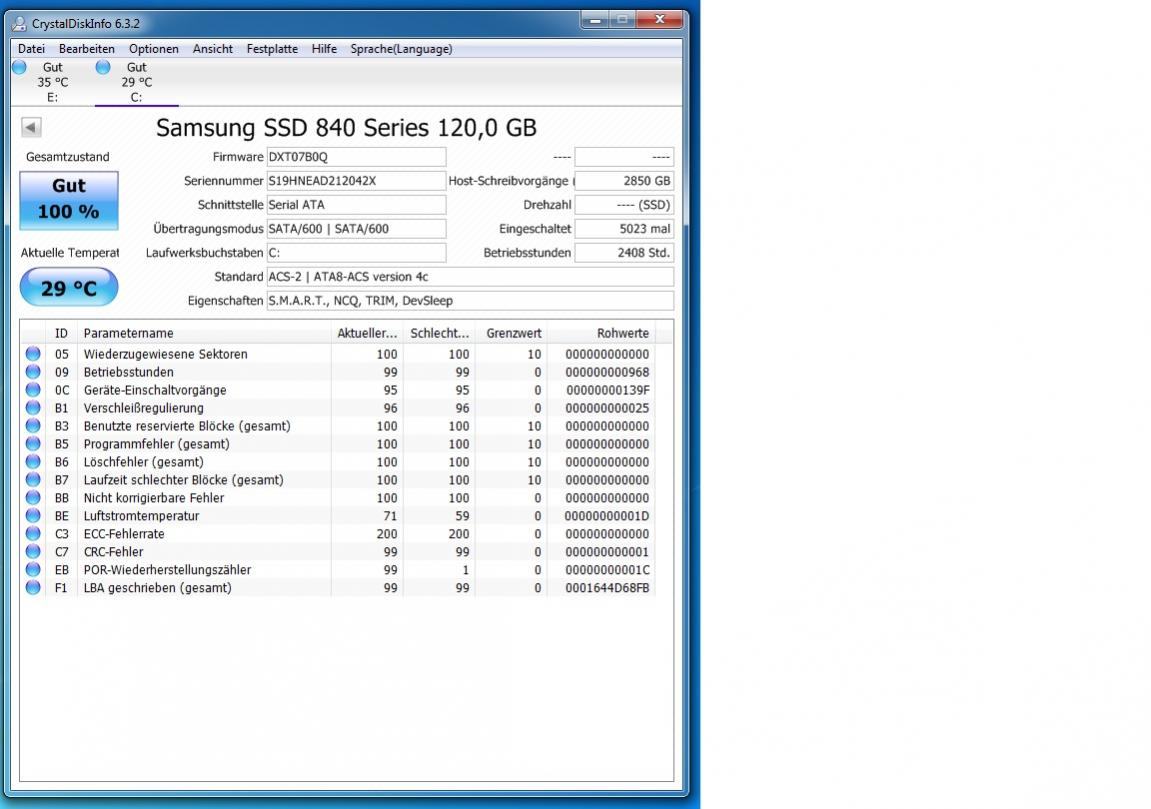Open the Hilfe menu
The image size is (1151, 809).
click(324, 49)
